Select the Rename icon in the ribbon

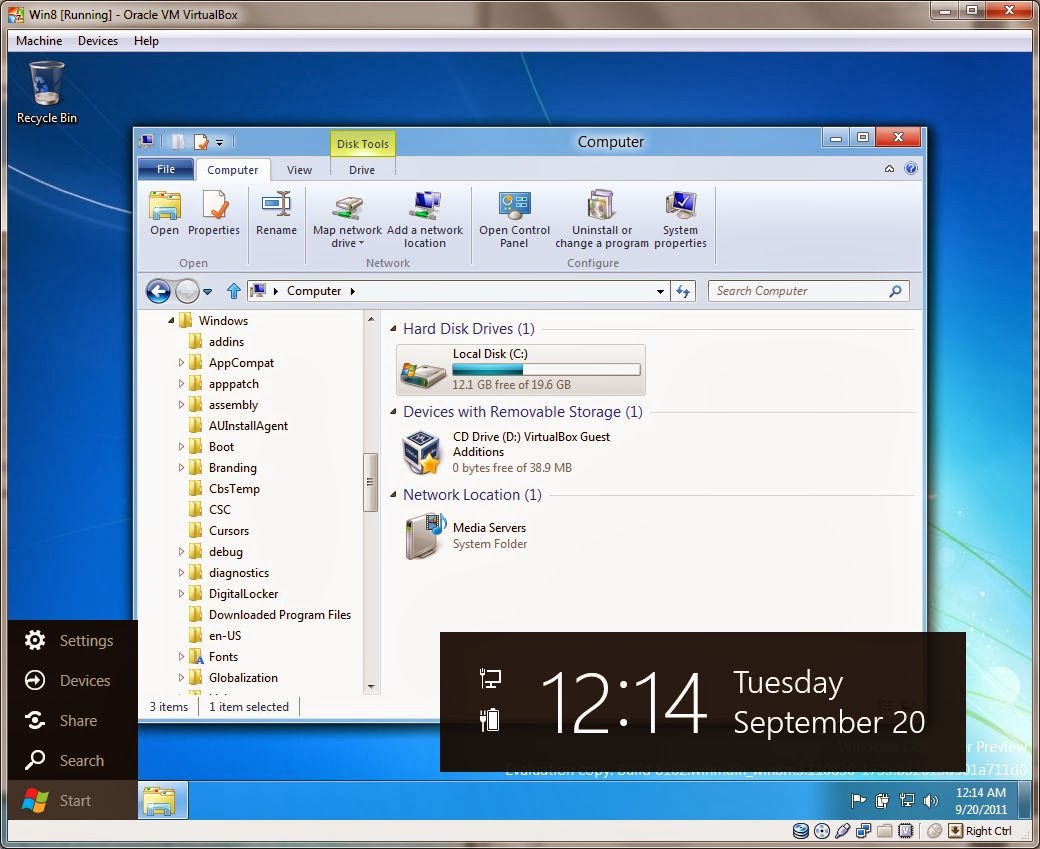click(276, 212)
